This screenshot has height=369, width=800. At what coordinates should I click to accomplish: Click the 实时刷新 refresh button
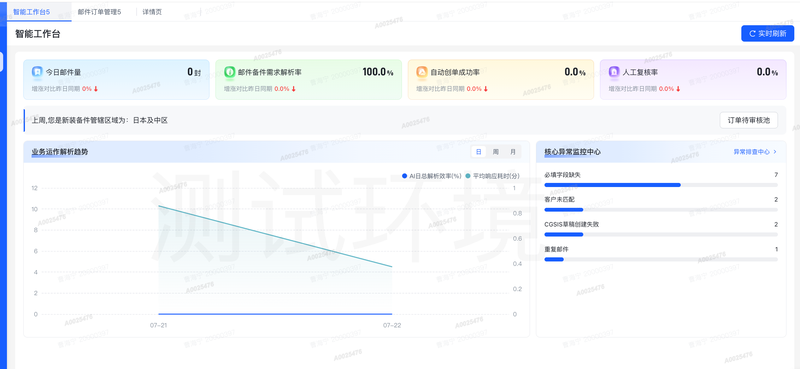pos(767,33)
